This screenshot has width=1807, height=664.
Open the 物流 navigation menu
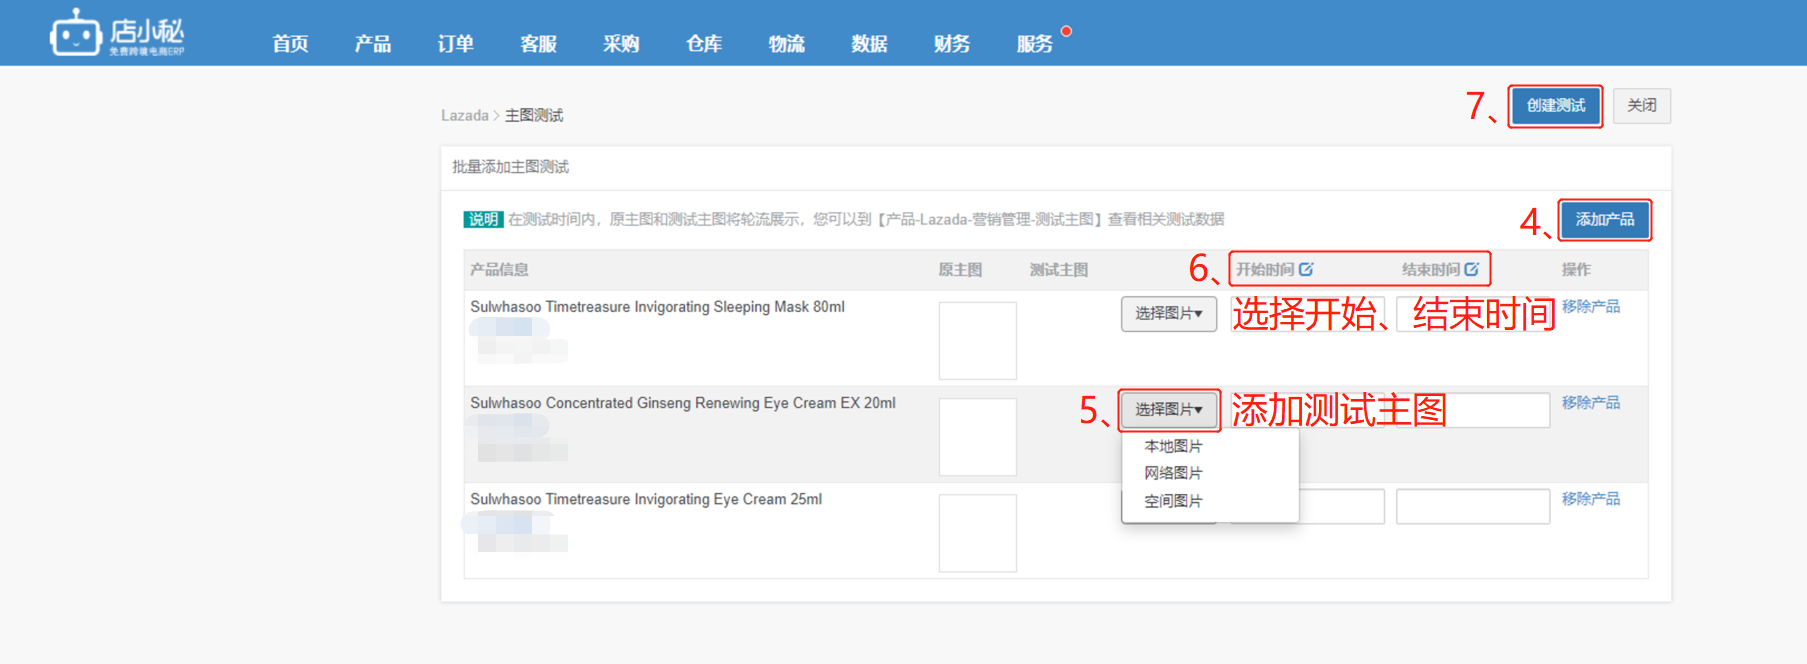click(786, 43)
